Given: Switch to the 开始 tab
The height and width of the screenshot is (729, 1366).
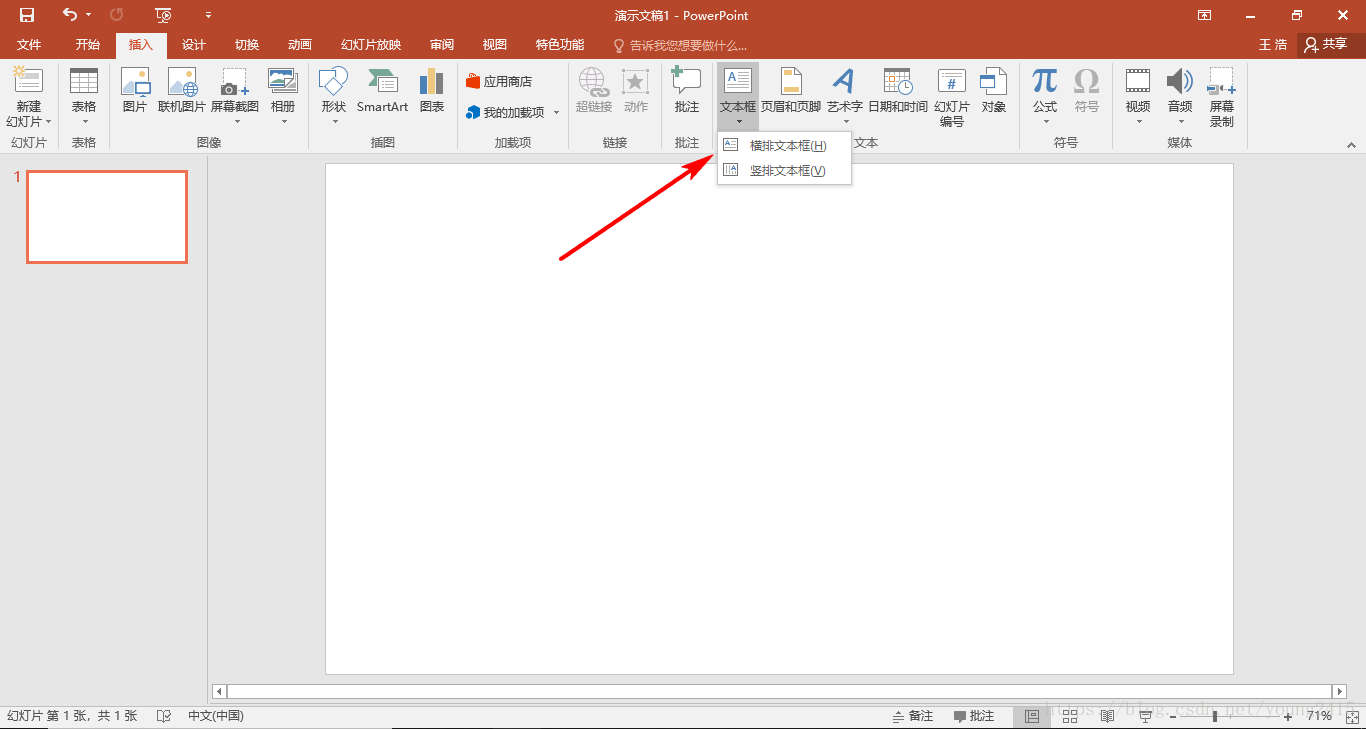Looking at the screenshot, I should click(x=88, y=45).
